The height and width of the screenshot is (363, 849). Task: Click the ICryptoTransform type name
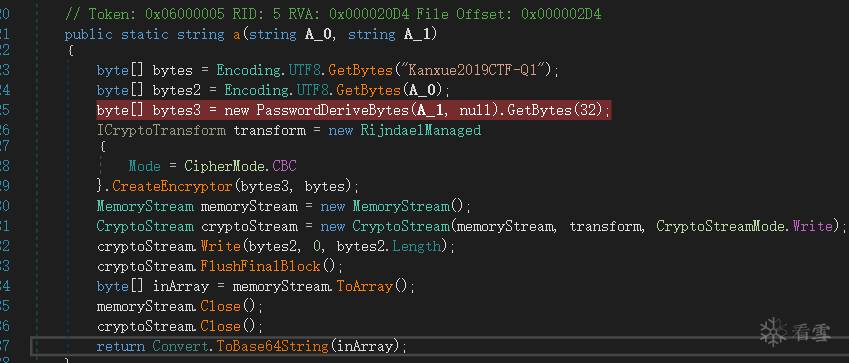(x=161, y=131)
